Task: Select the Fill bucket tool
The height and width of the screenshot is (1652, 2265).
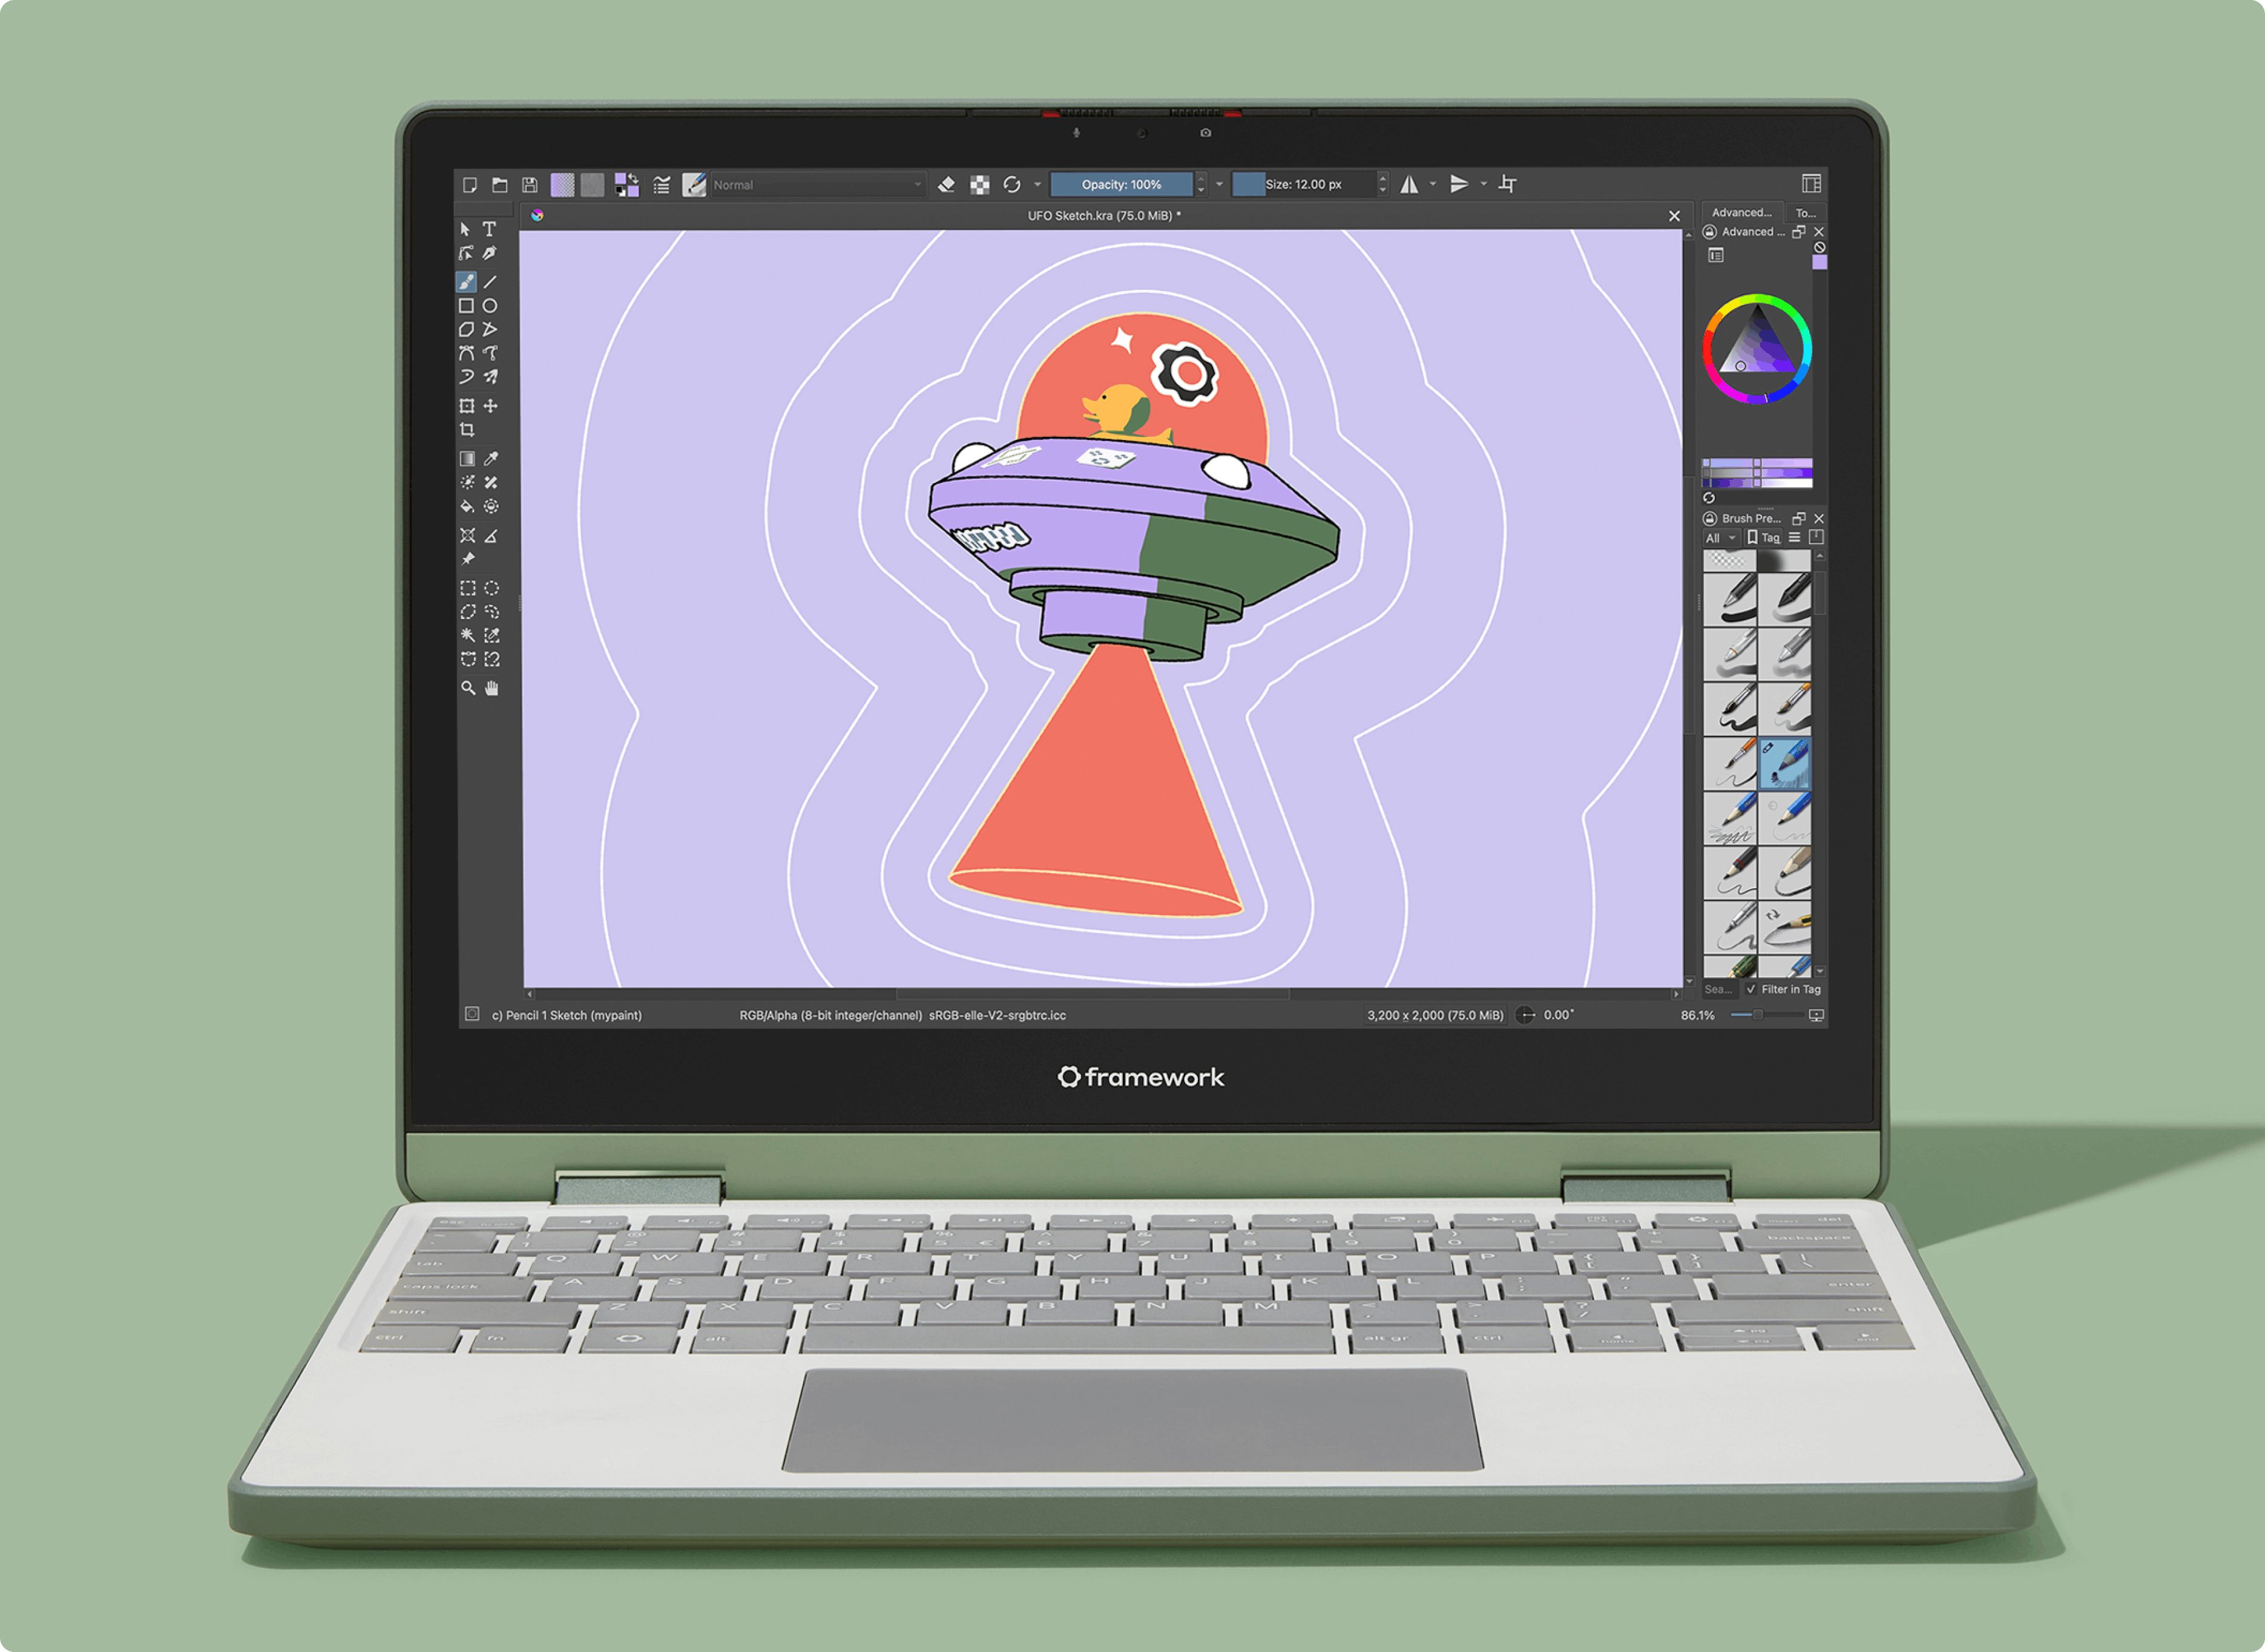Action: coord(467,507)
